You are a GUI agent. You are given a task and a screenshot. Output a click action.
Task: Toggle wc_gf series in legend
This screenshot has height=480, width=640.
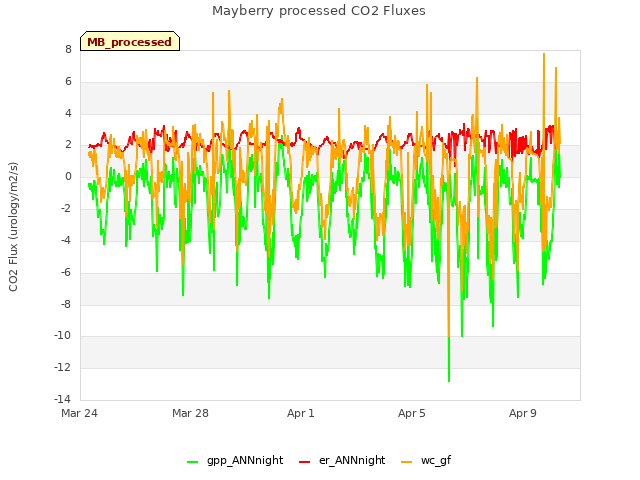point(427,460)
